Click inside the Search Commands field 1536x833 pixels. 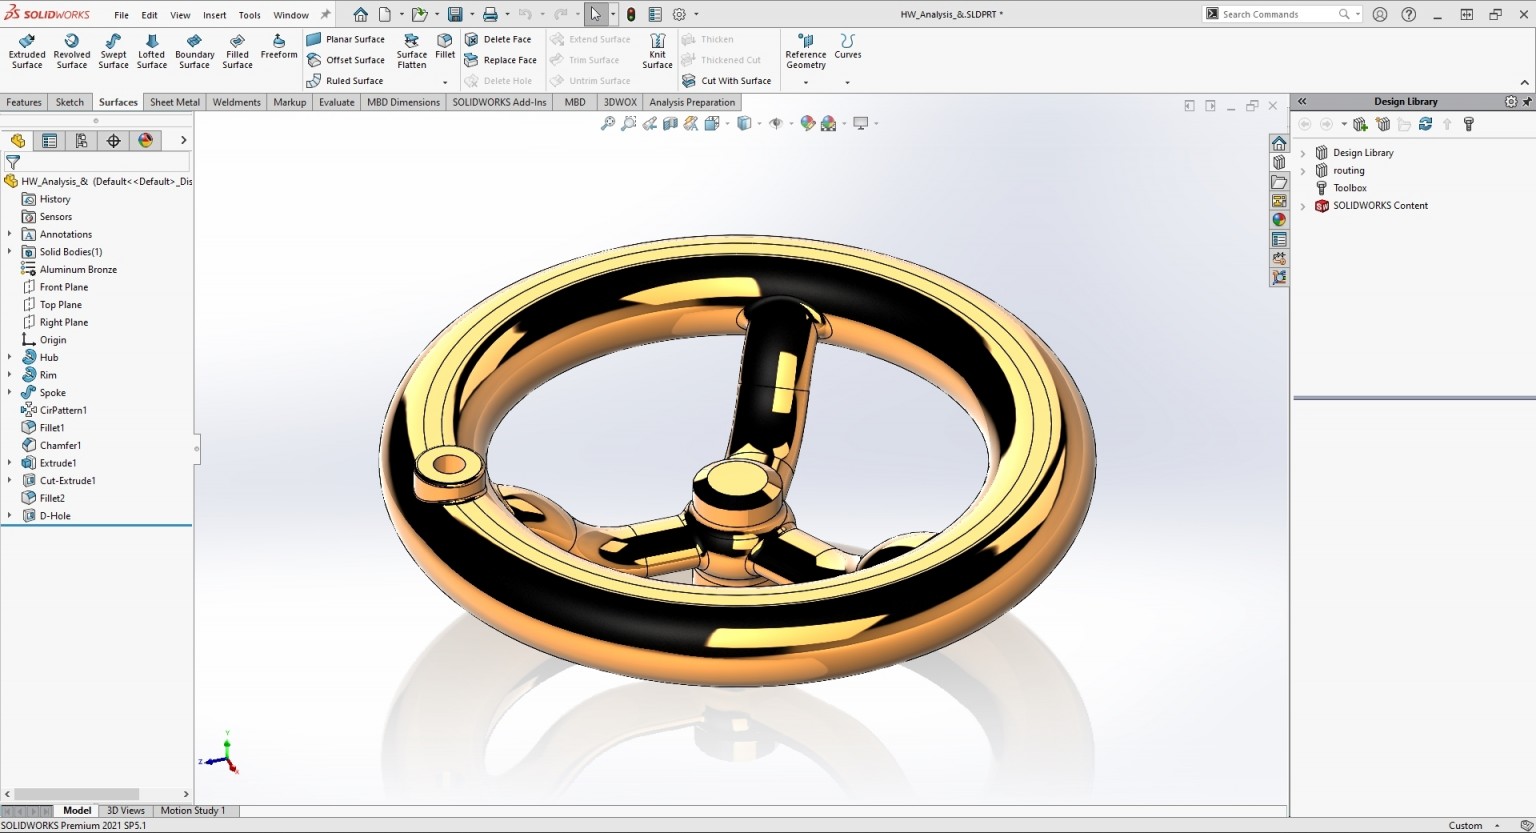click(x=1280, y=14)
